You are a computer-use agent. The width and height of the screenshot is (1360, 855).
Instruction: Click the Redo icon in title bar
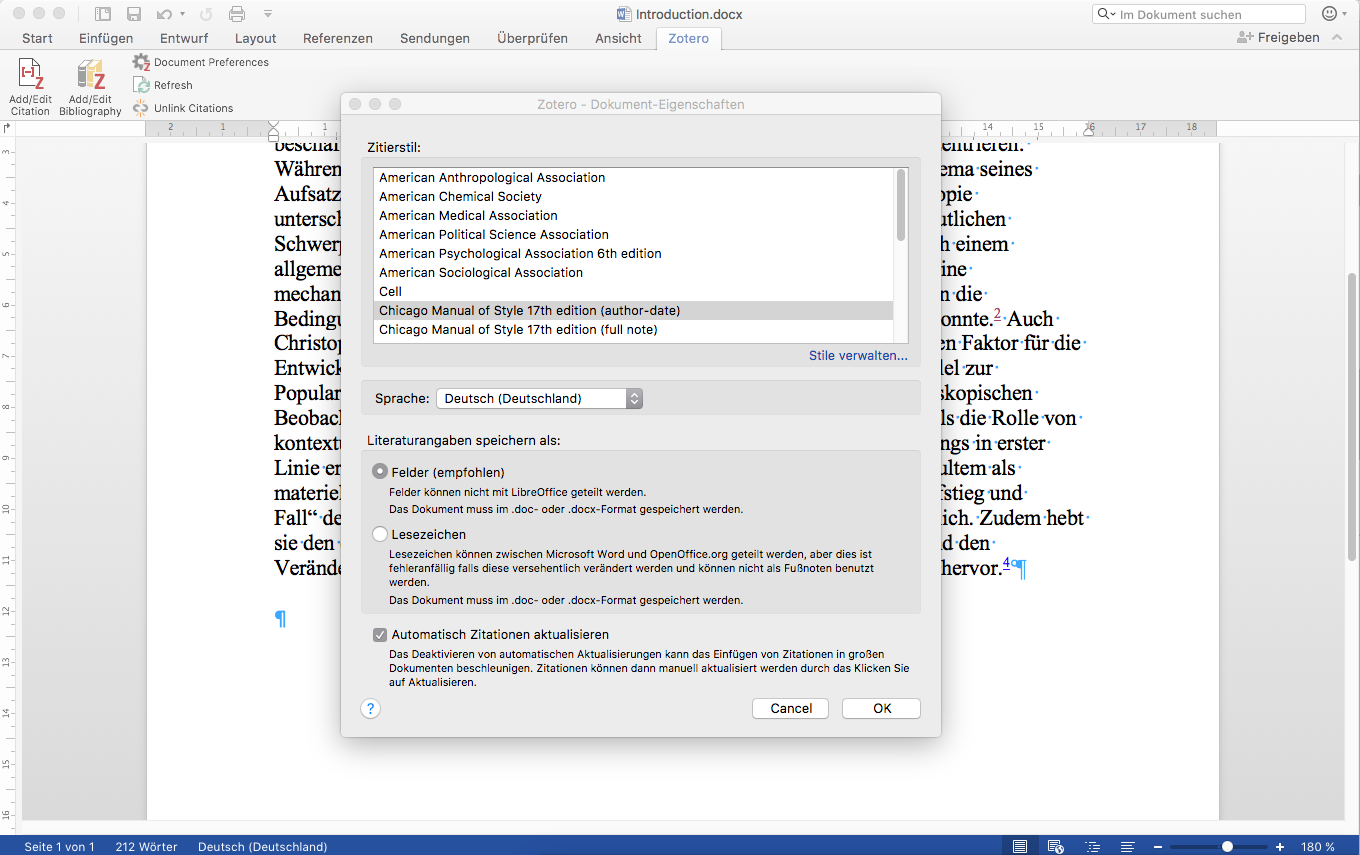click(205, 14)
